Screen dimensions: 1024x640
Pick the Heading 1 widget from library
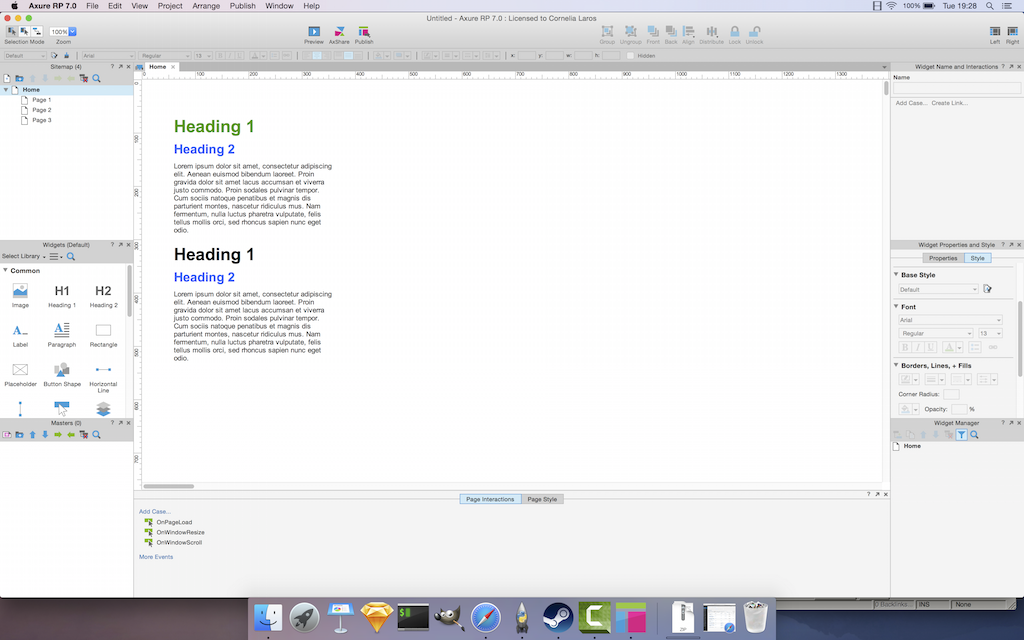[x=61, y=295]
